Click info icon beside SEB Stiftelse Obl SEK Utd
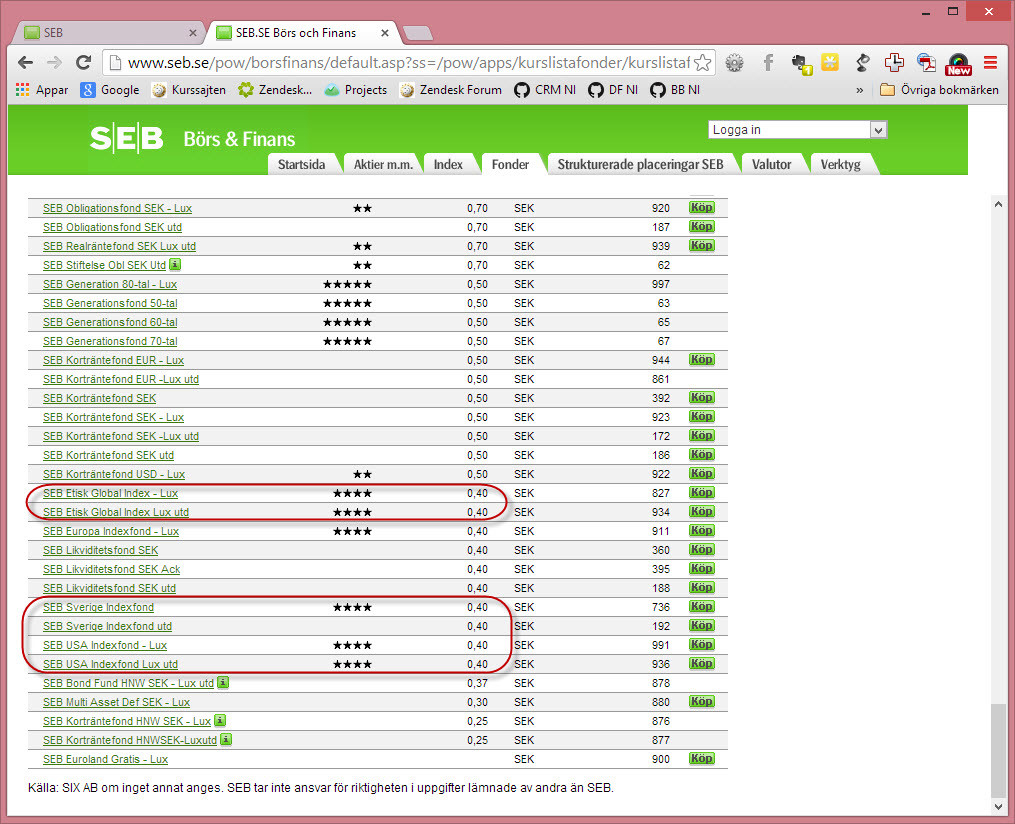The height and width of the screenshot is (824, 1015). (x=175, y=265)
